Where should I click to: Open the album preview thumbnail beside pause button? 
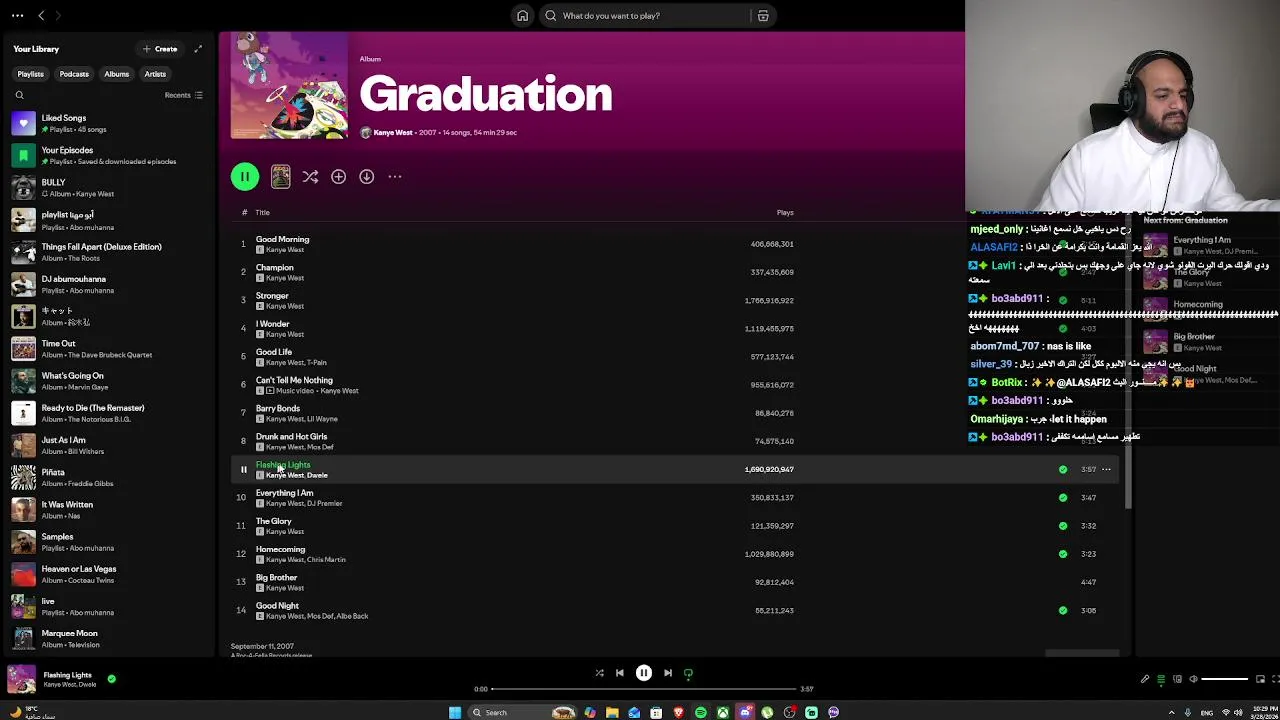280,177
